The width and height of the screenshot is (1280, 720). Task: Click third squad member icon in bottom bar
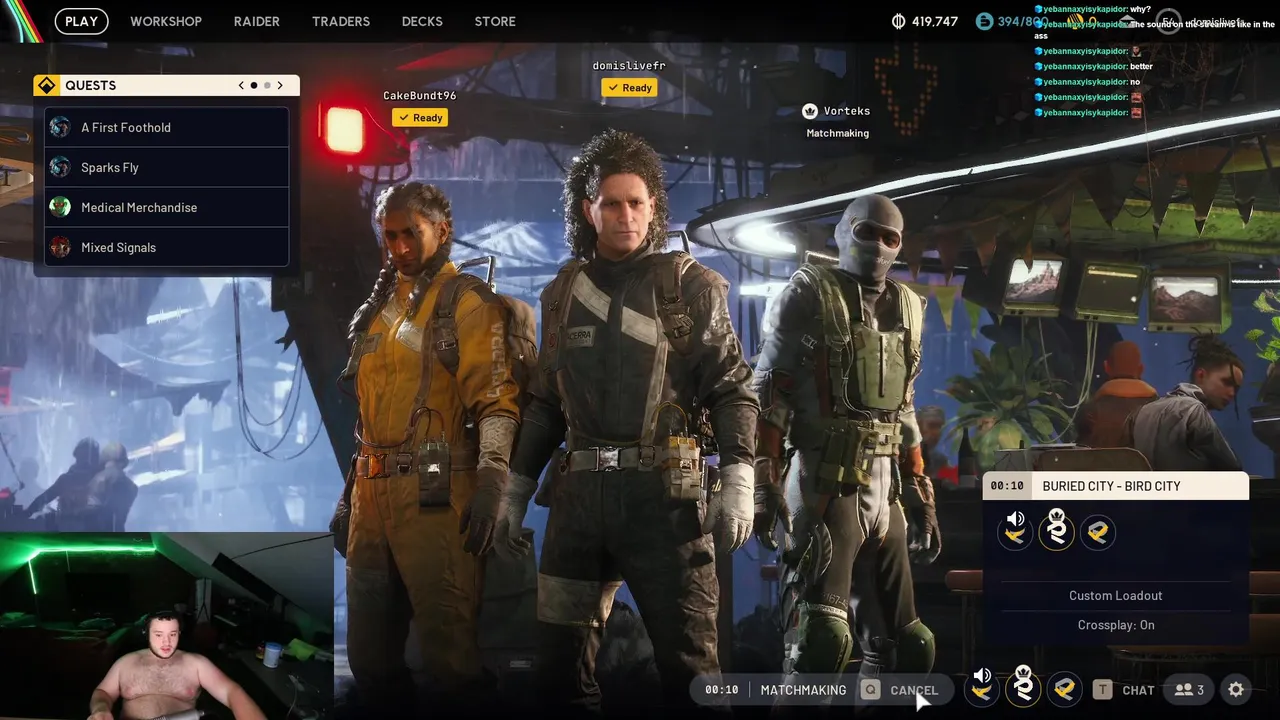[x=1065, y=688]
